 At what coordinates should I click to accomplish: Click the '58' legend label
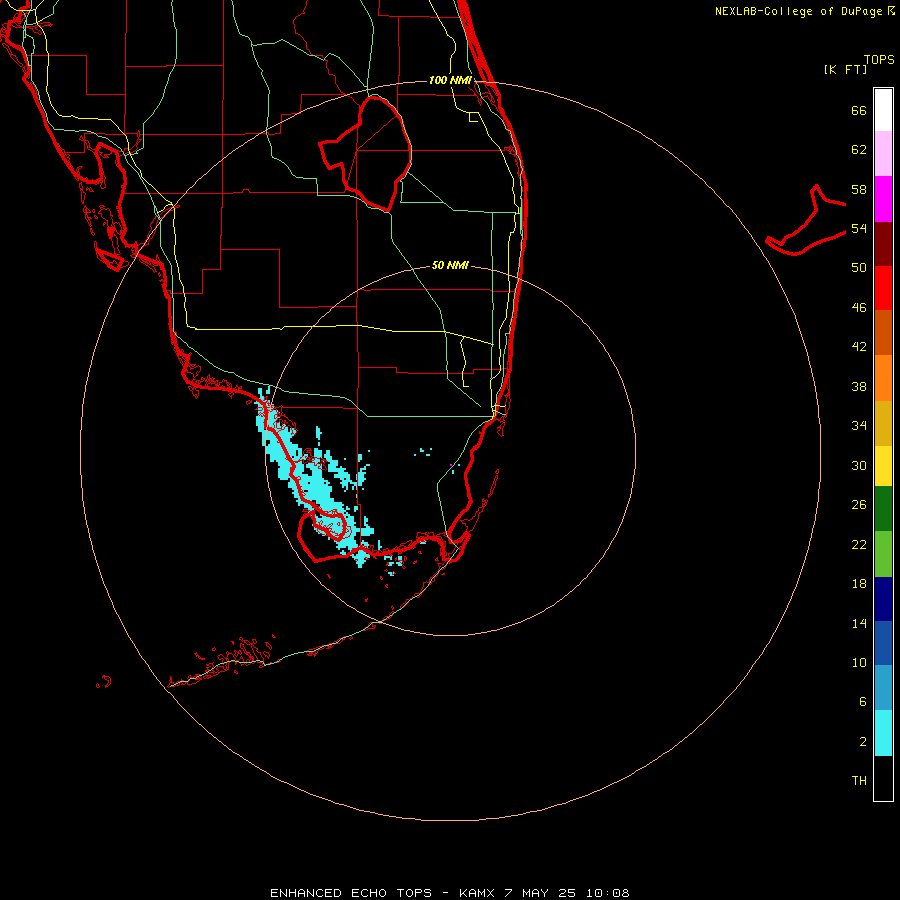859,189
